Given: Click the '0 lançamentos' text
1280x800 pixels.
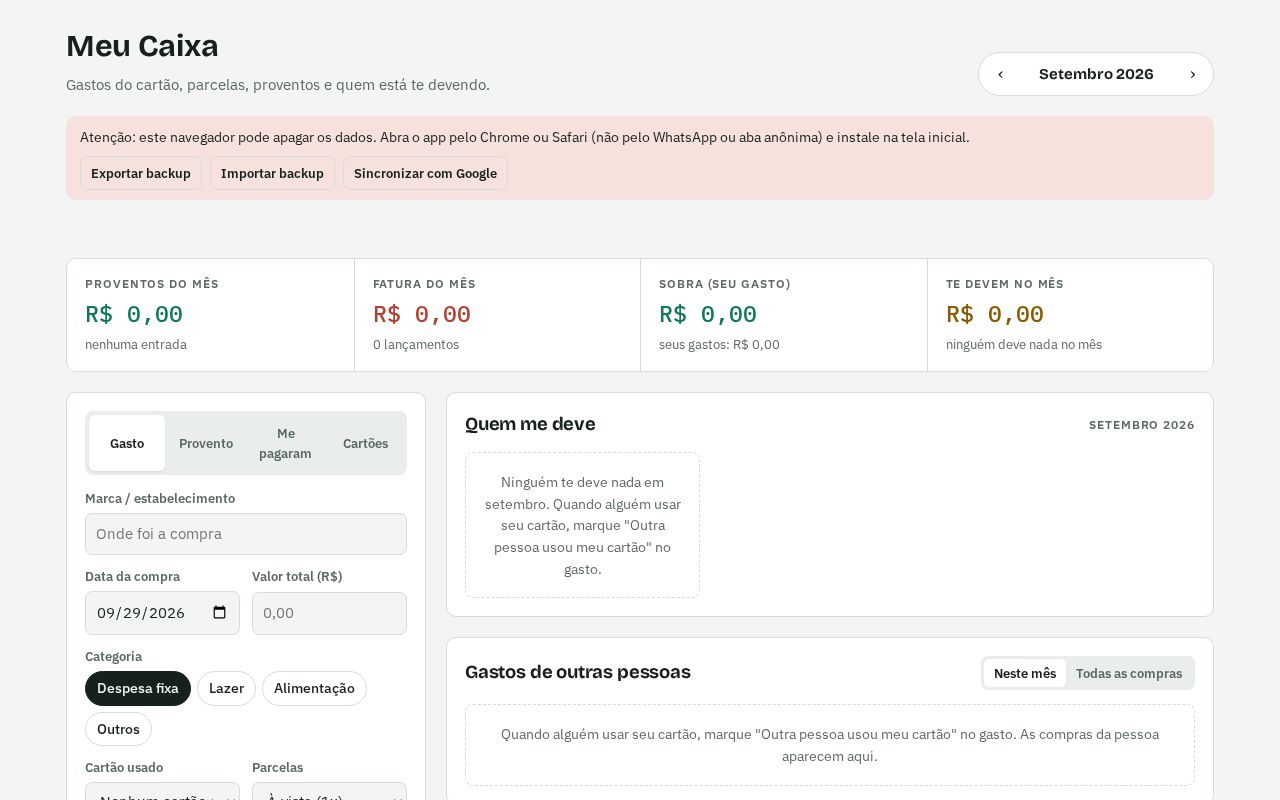Looking at the screenshot, I should click(416, 344).
